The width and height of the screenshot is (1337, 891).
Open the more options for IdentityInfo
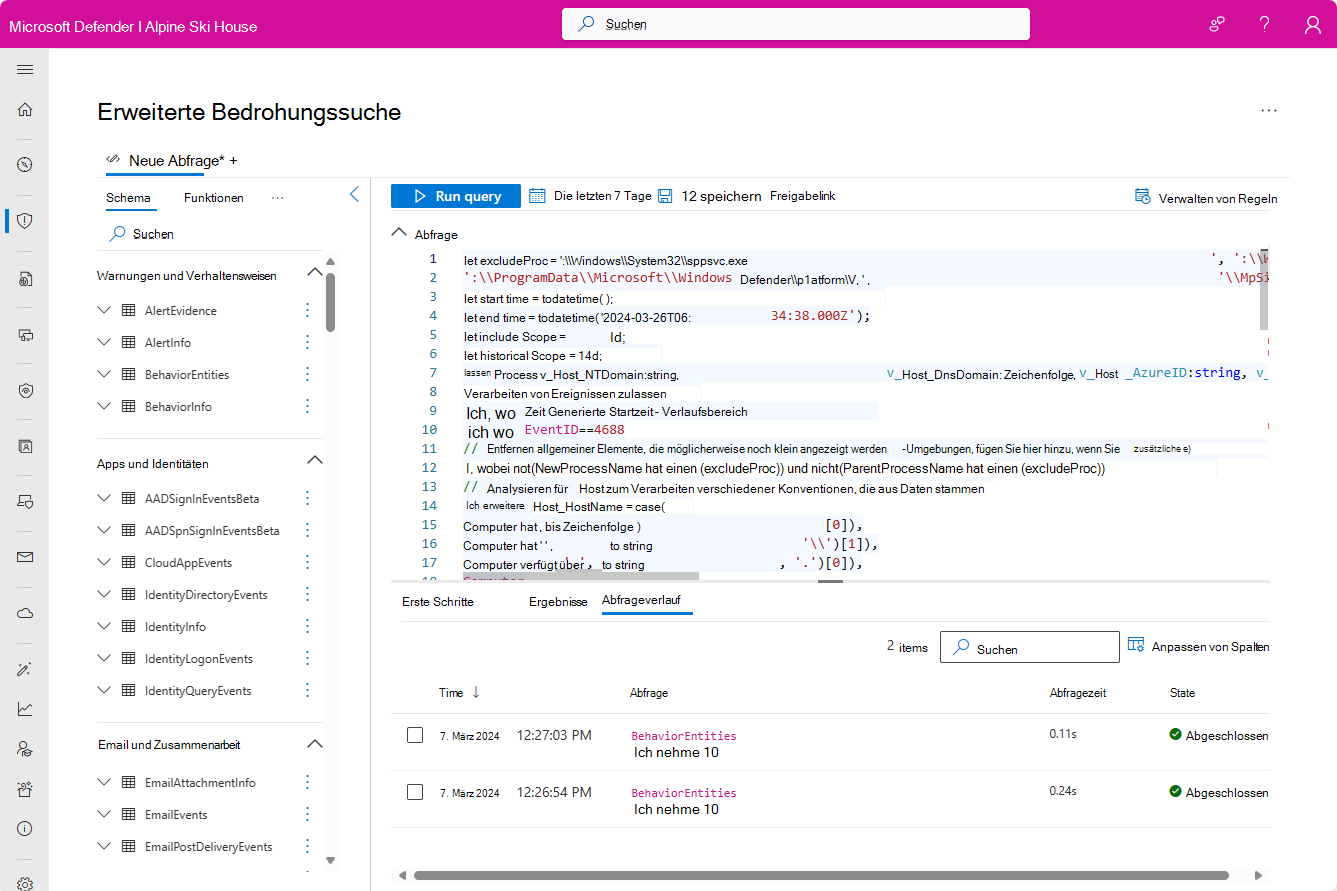click(307, 626)
